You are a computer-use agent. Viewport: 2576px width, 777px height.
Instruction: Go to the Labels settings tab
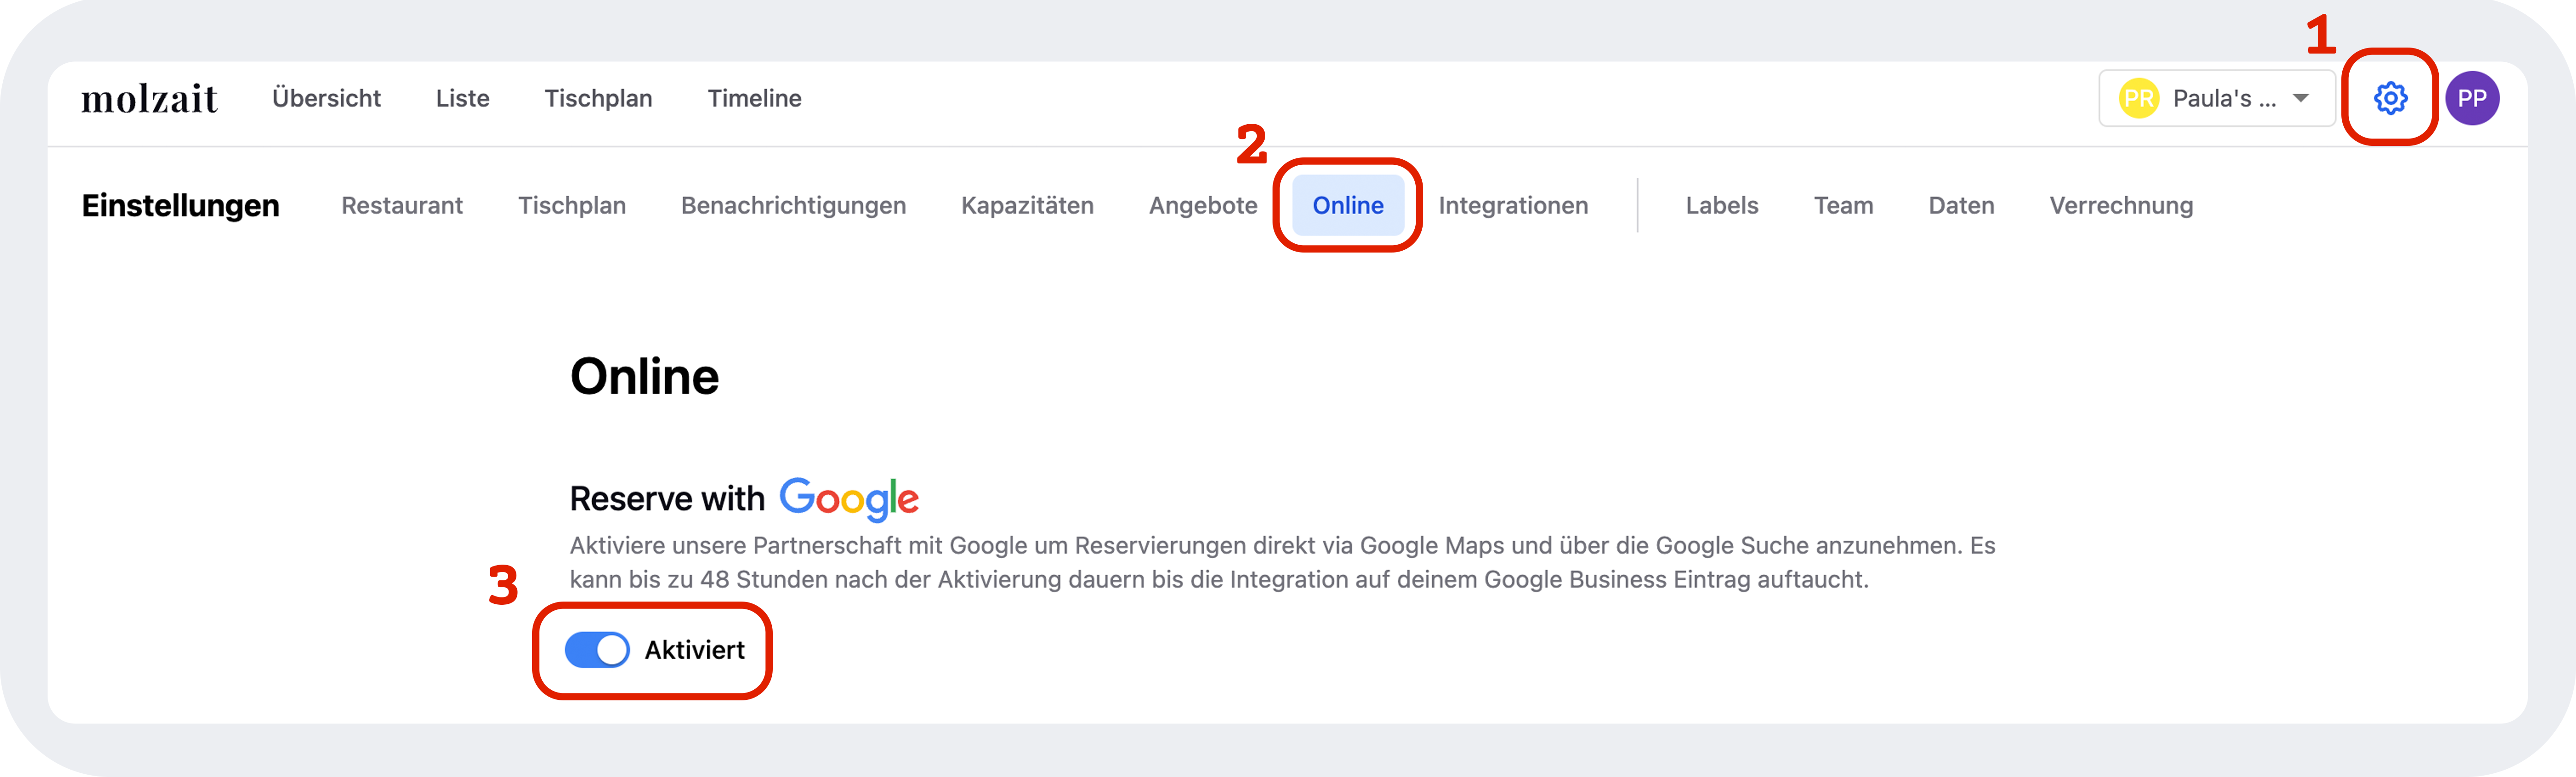[1722, 205]
